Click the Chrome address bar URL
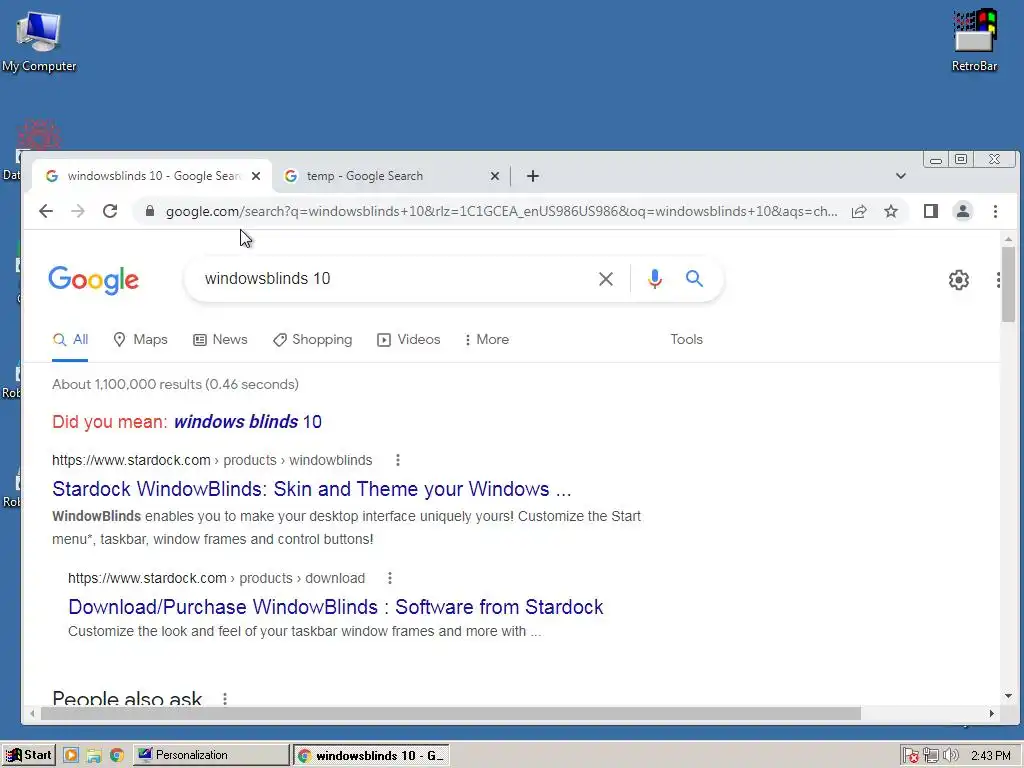Image resolution: width=1024 pixels, height=768 pixels. tap(502, 212)
